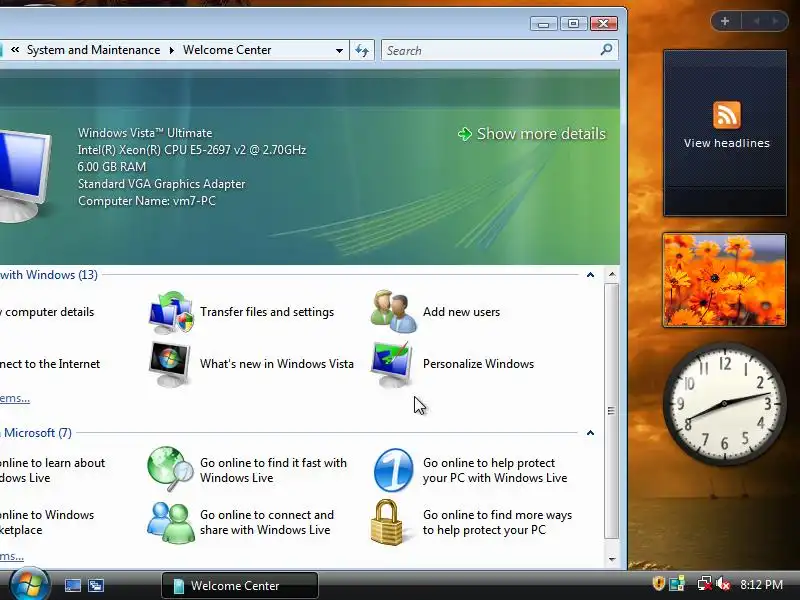
Task: Click Go online to find it fast label
Action: tap(273, 470)
